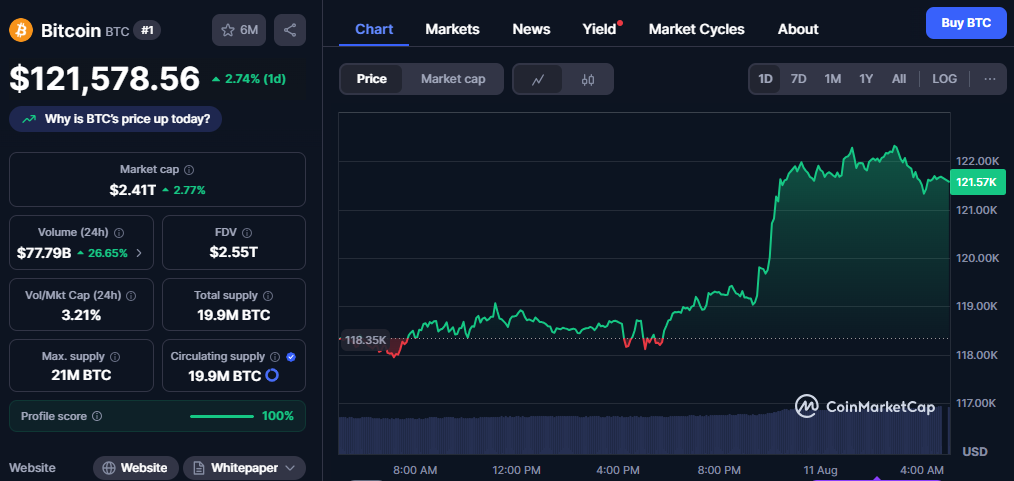Show Volume (24h) info icon
1014x481 pixels.
pyautogui.click(x=119, y=233)
